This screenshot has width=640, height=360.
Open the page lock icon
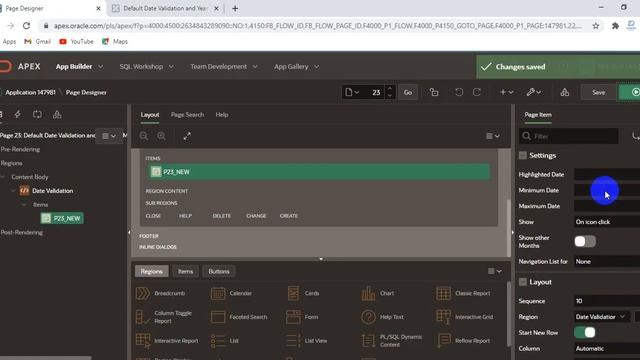click(434, 92)
